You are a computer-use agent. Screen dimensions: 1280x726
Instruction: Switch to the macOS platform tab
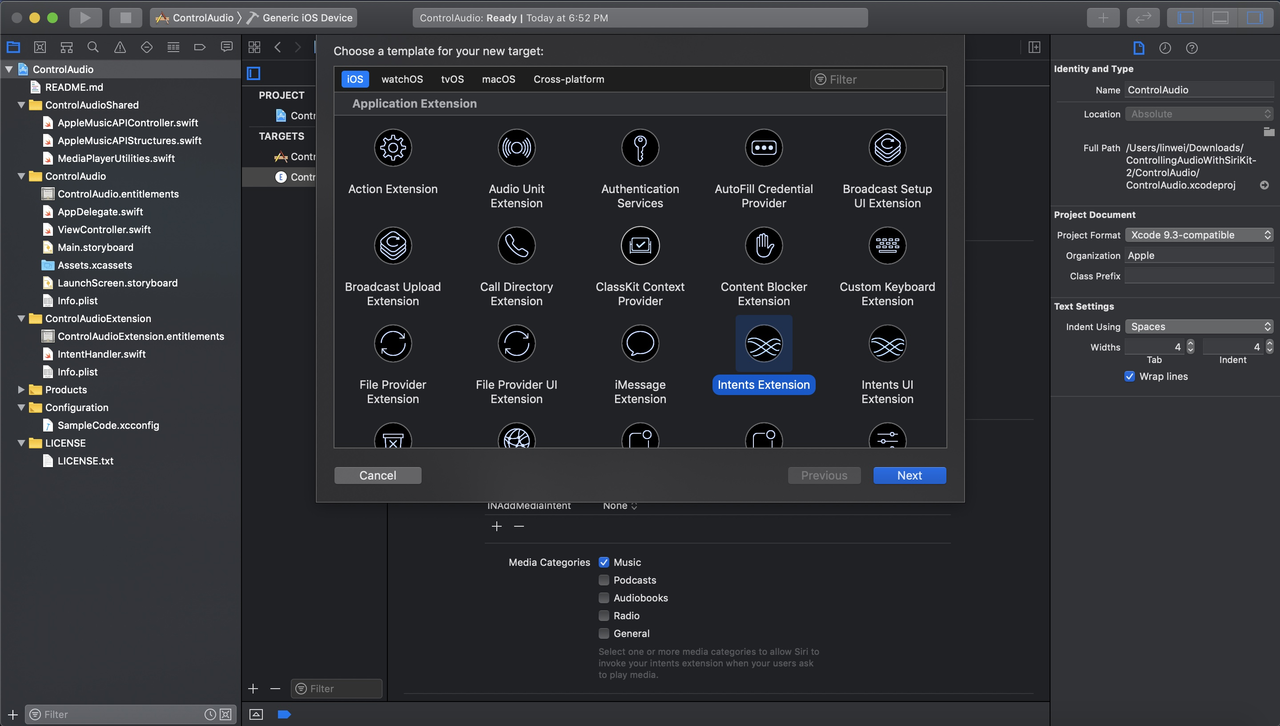pyautogui.click(x=499, y=79)
